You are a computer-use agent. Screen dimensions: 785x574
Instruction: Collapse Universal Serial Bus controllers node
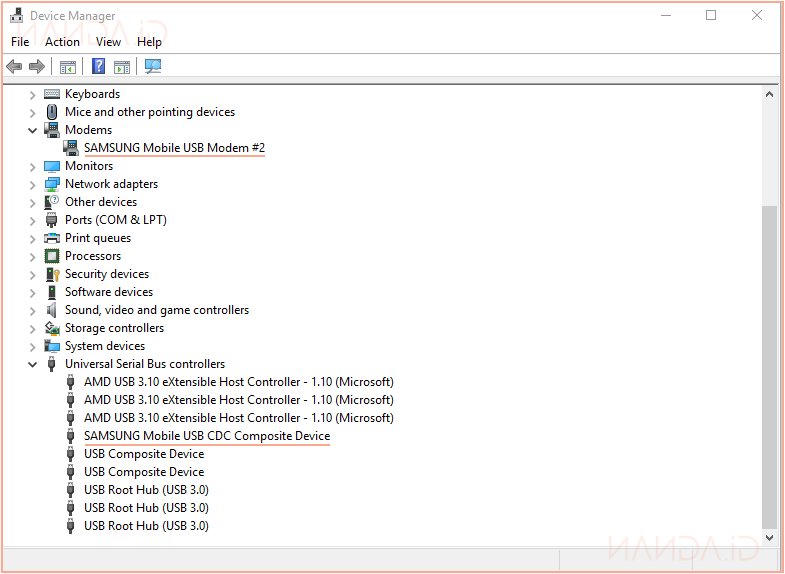coord(32,364)
